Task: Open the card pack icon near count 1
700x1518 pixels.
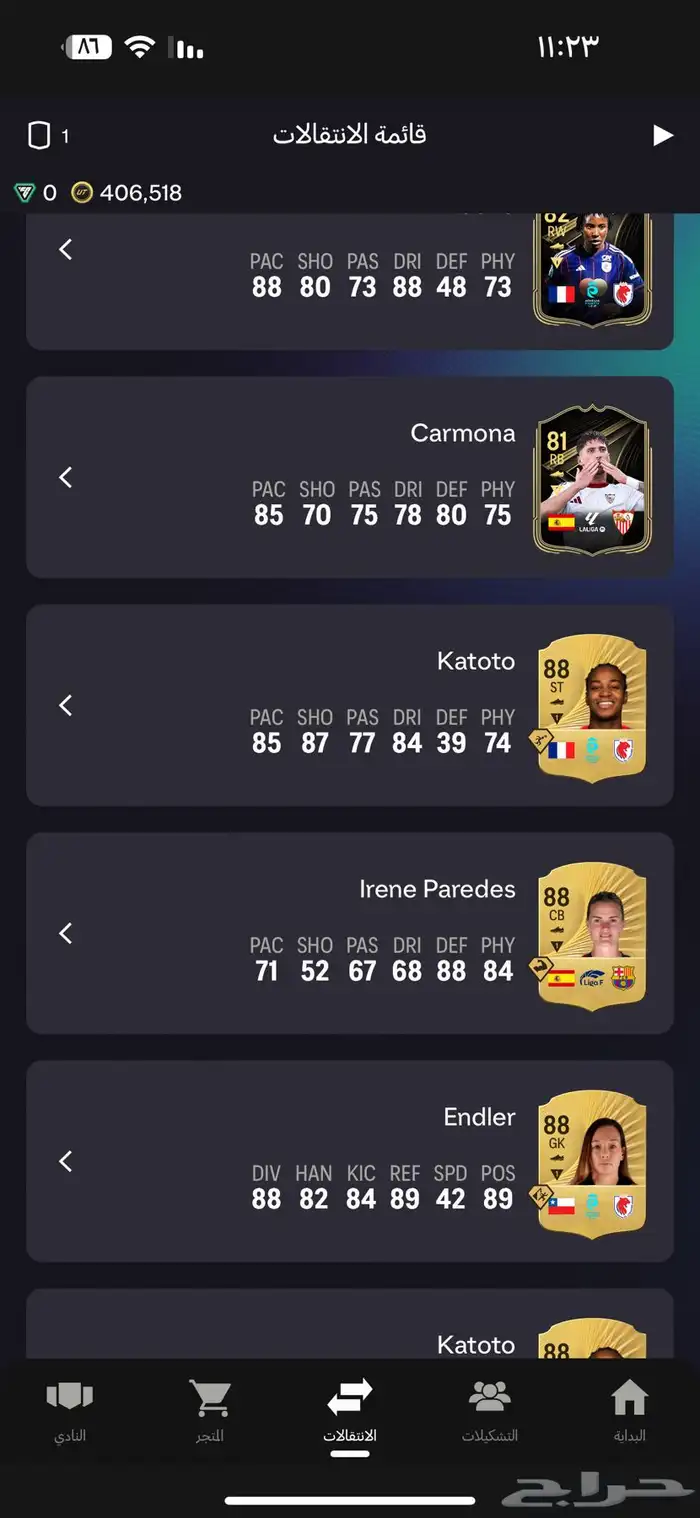Action: click(39, 135)
